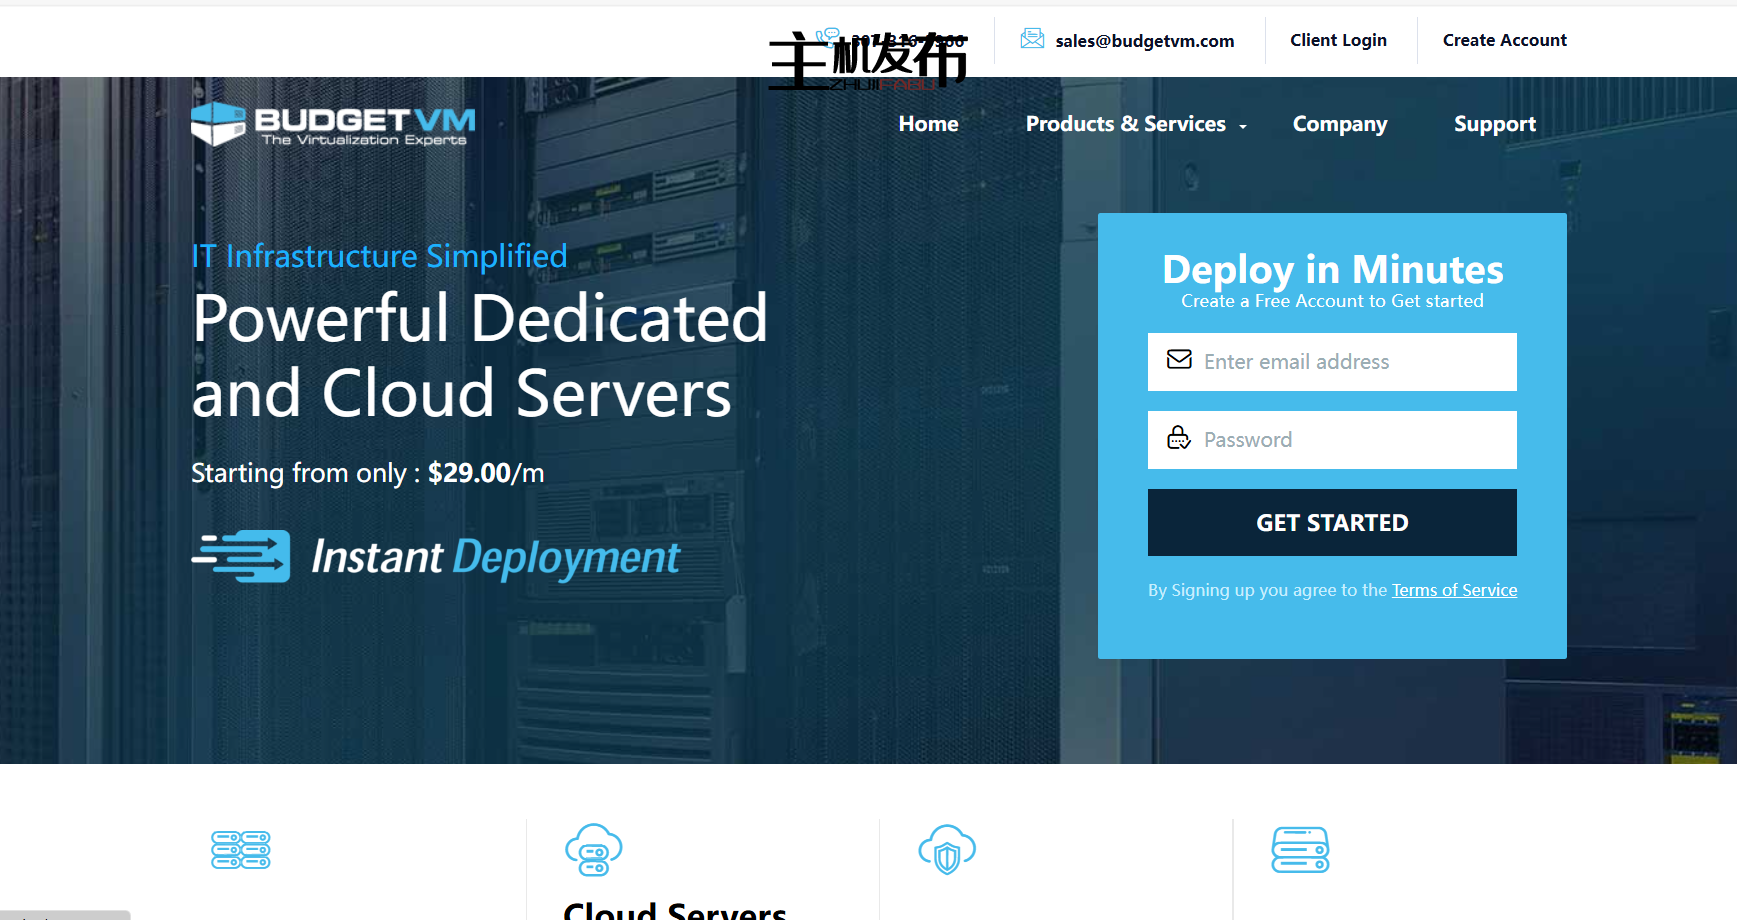This screenshot has width=1737, height=920.
Task: Expand the Products & Services dropdown arrow
Action: click(x=1243, y=126)
